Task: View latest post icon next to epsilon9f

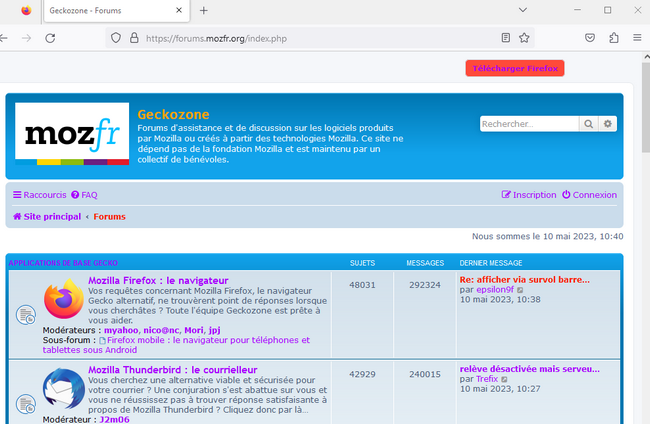Action: pyautogui.click(x=520, y=290)
